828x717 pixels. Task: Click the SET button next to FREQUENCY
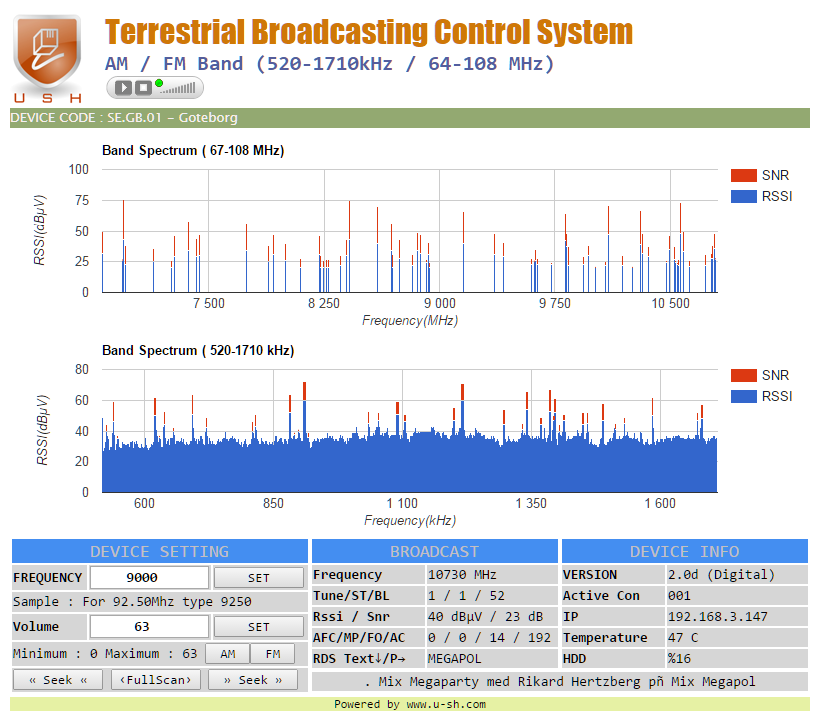coord(259,578)
